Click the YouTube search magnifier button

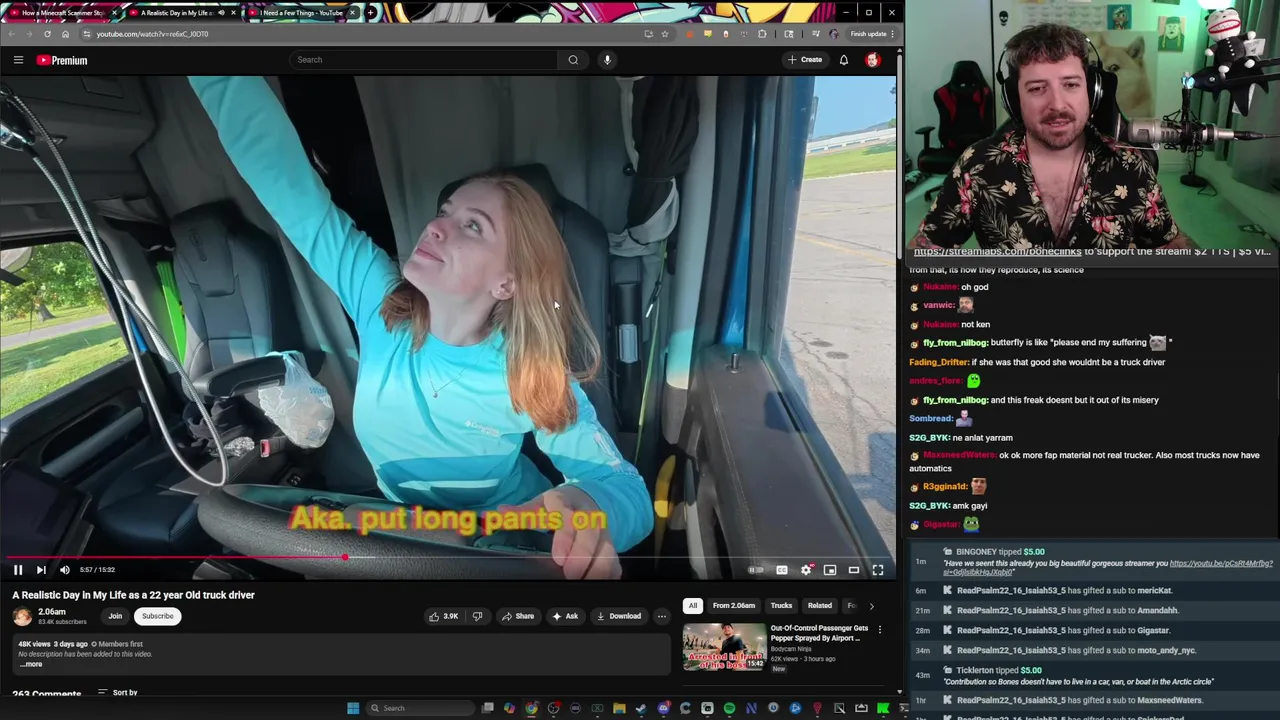point(573,60)
